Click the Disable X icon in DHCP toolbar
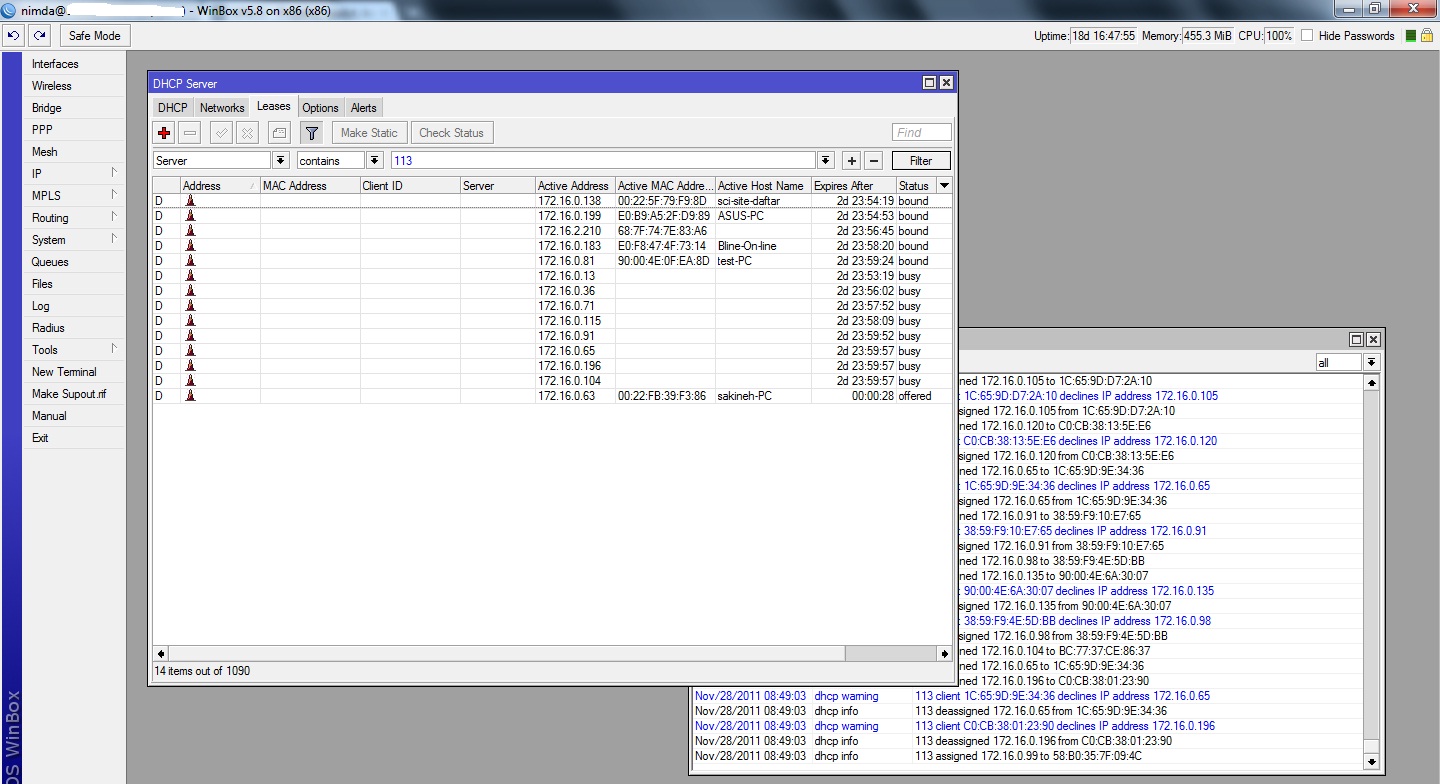The width and height of the screenshot is (1440, 784). [x=247, y=133]
